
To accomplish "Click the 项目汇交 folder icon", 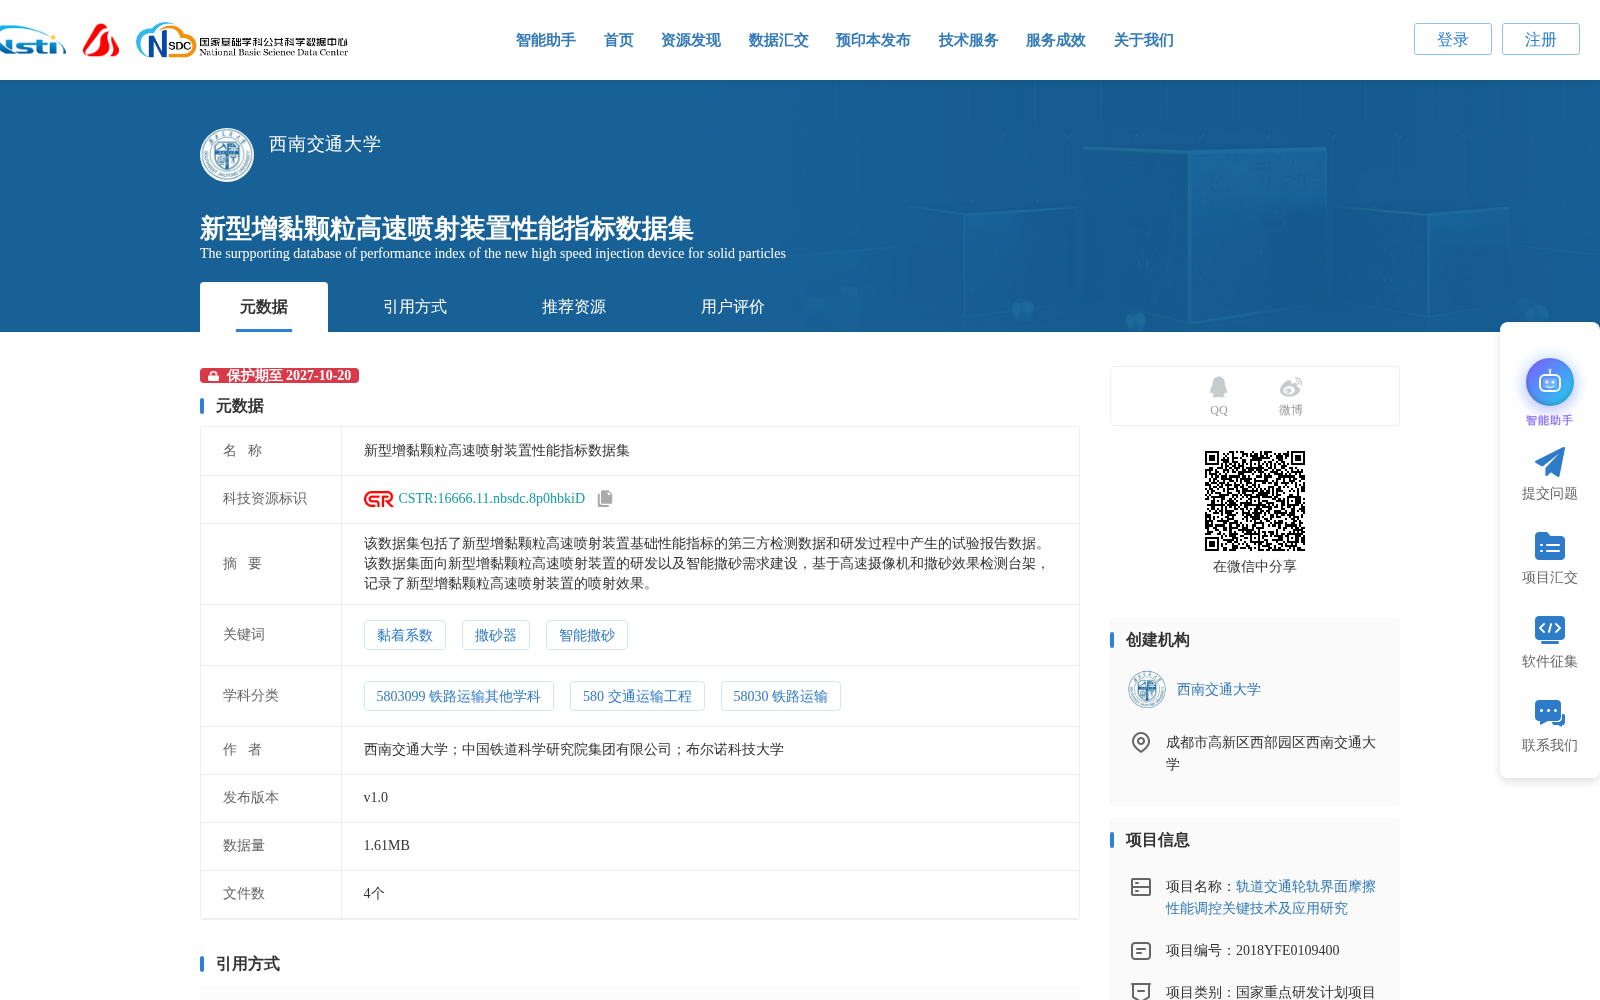I will click(1550, 546).
